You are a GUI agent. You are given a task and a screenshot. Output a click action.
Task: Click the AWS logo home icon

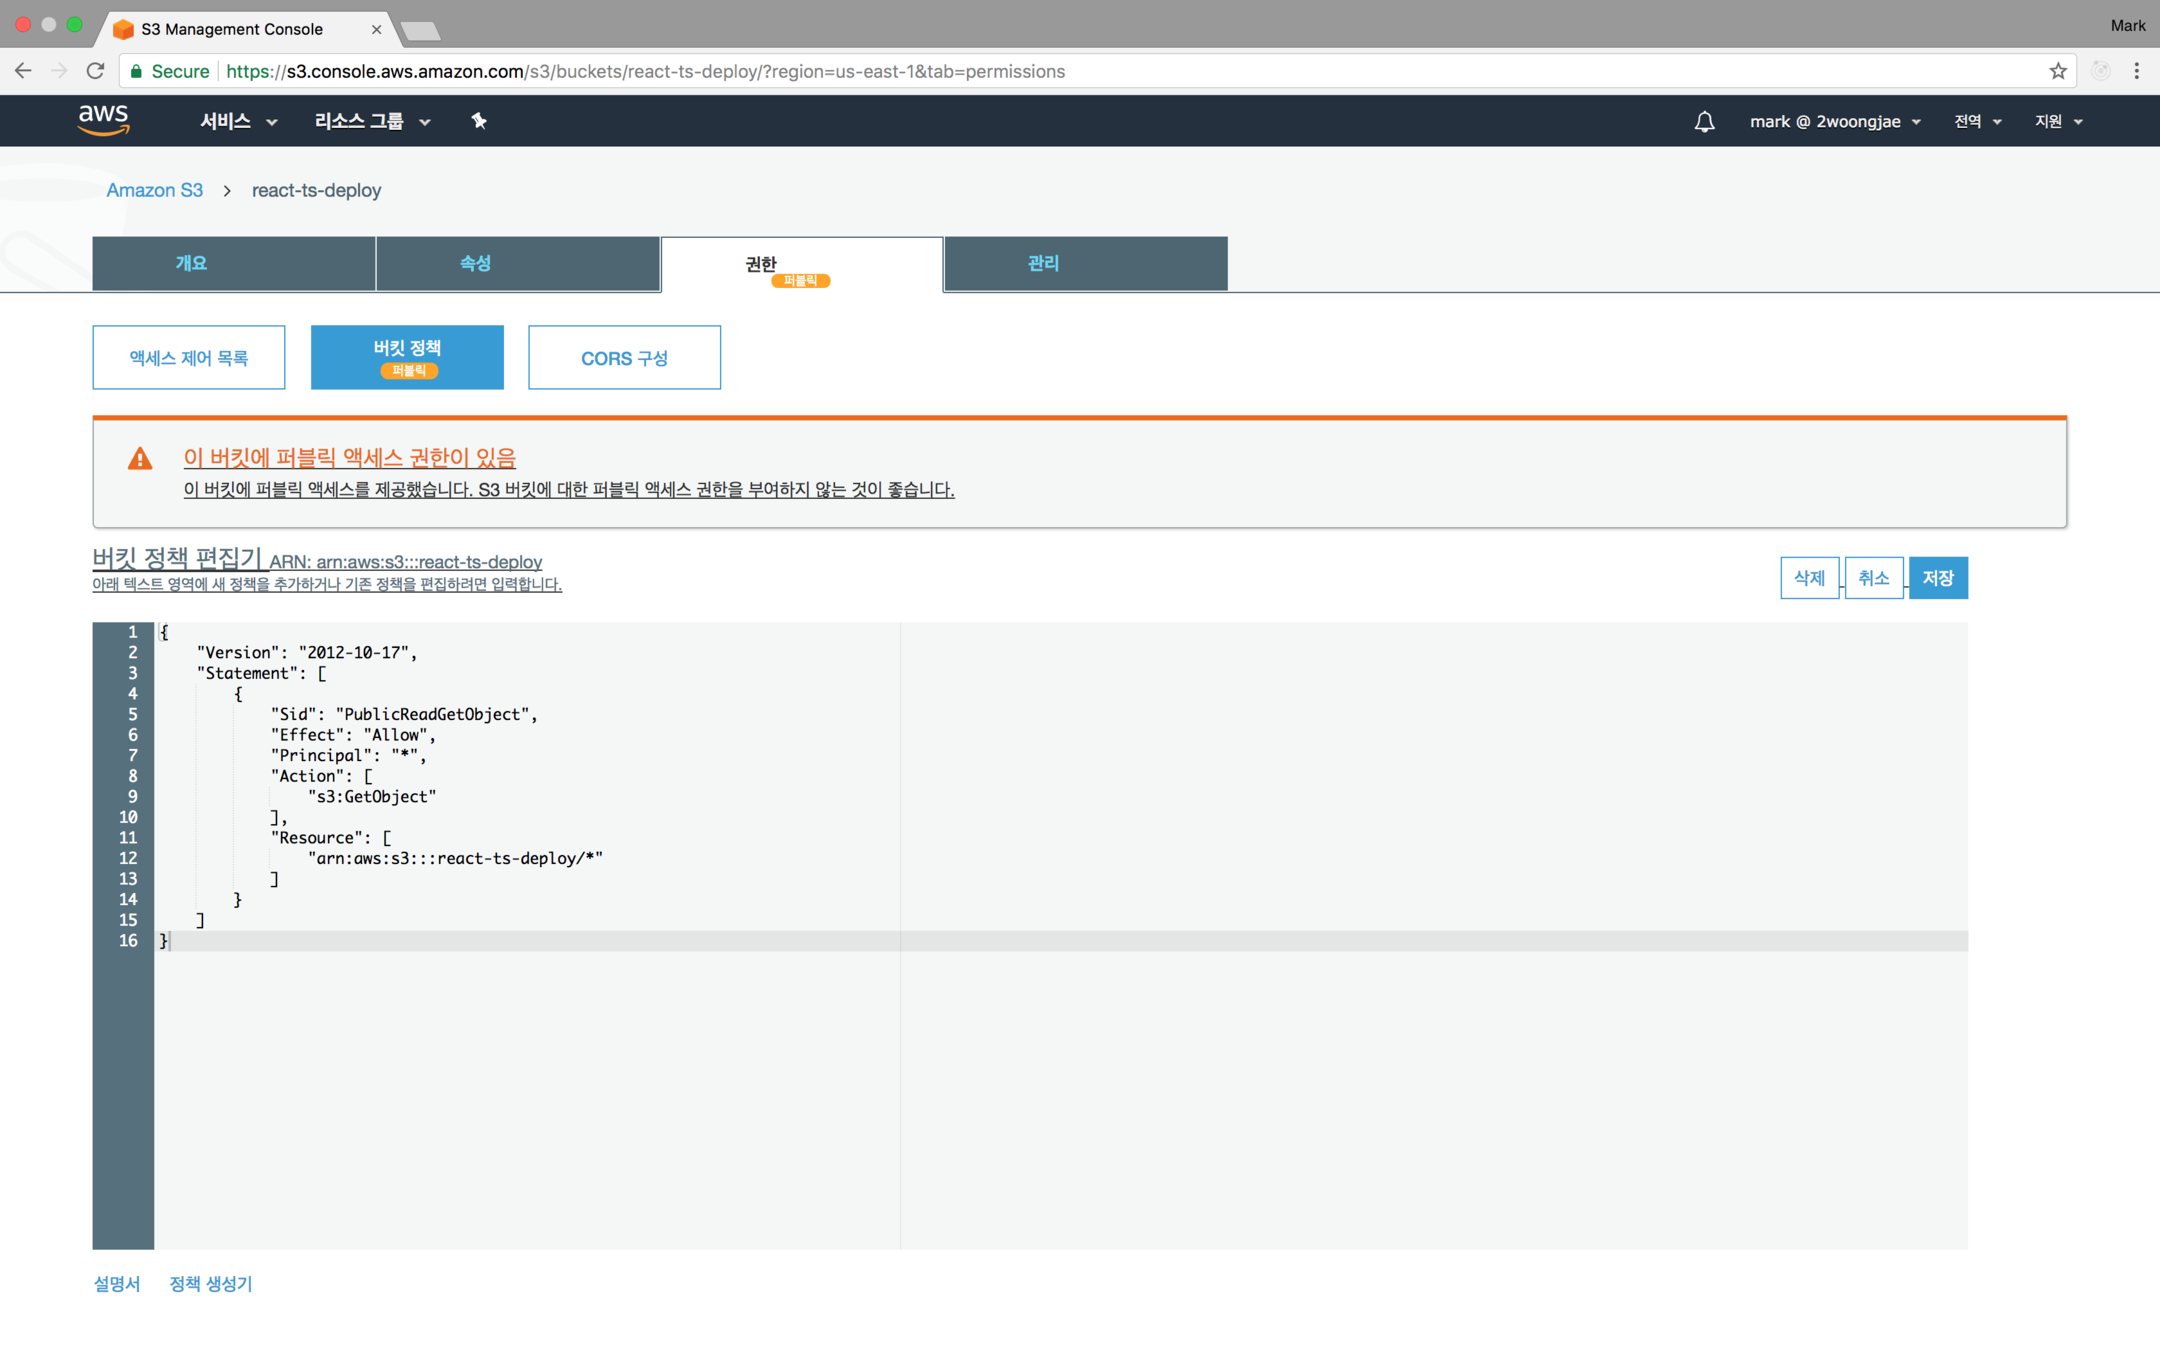coord(104,120)
